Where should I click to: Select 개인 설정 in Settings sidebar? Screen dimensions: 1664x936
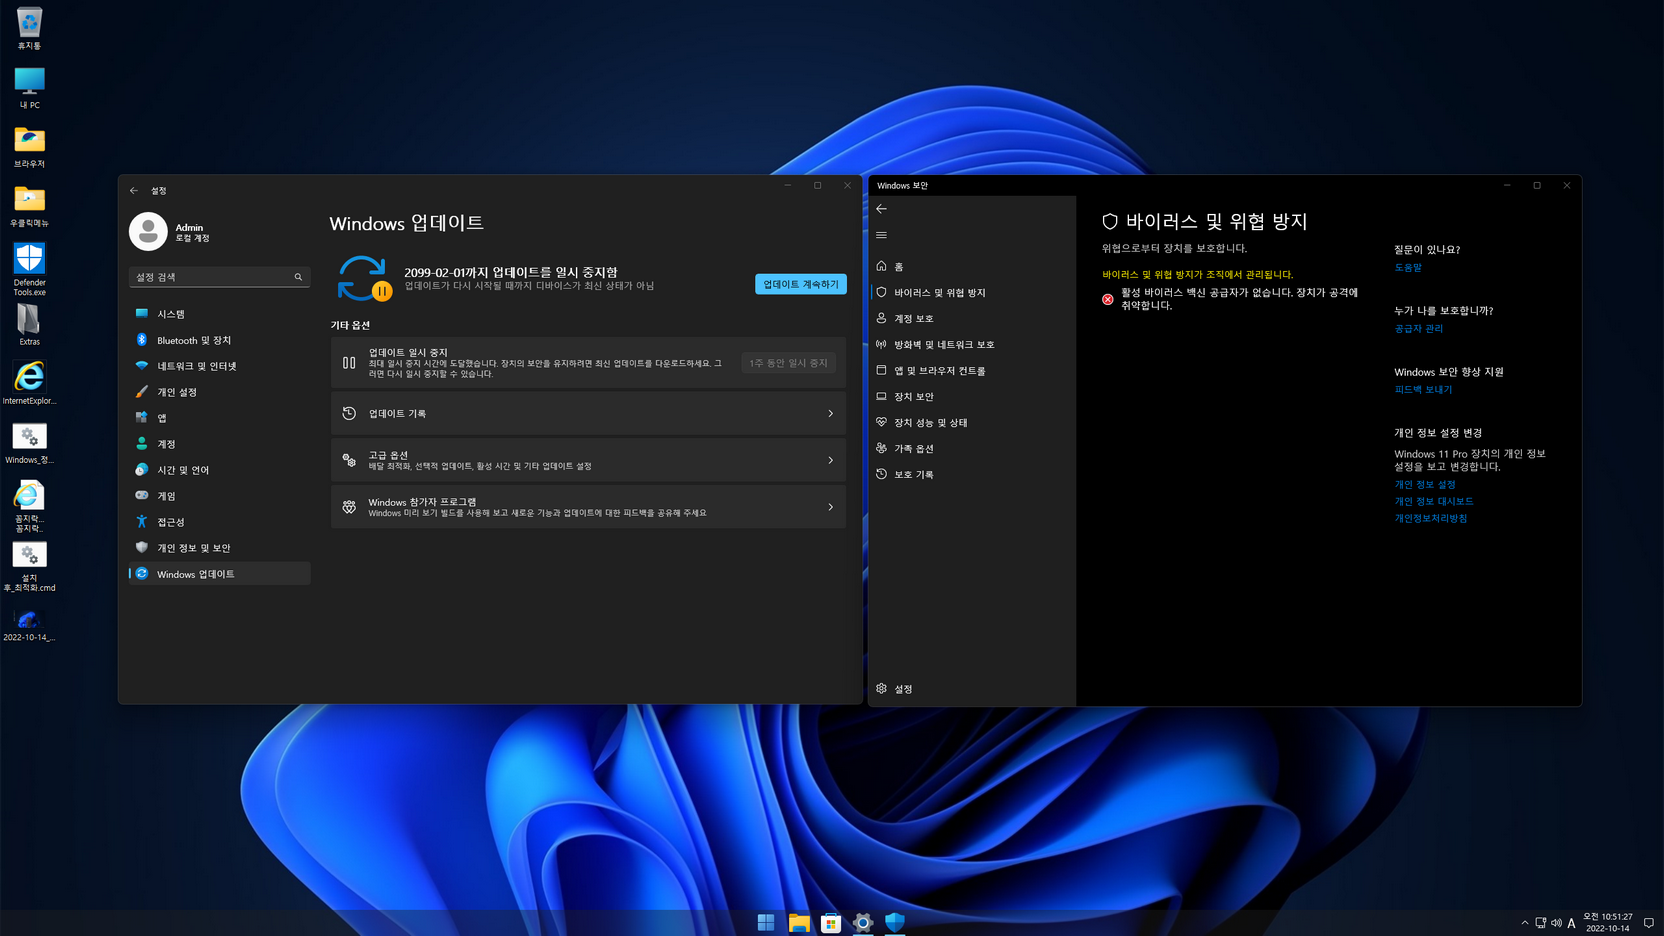click(x=219, y=392)
